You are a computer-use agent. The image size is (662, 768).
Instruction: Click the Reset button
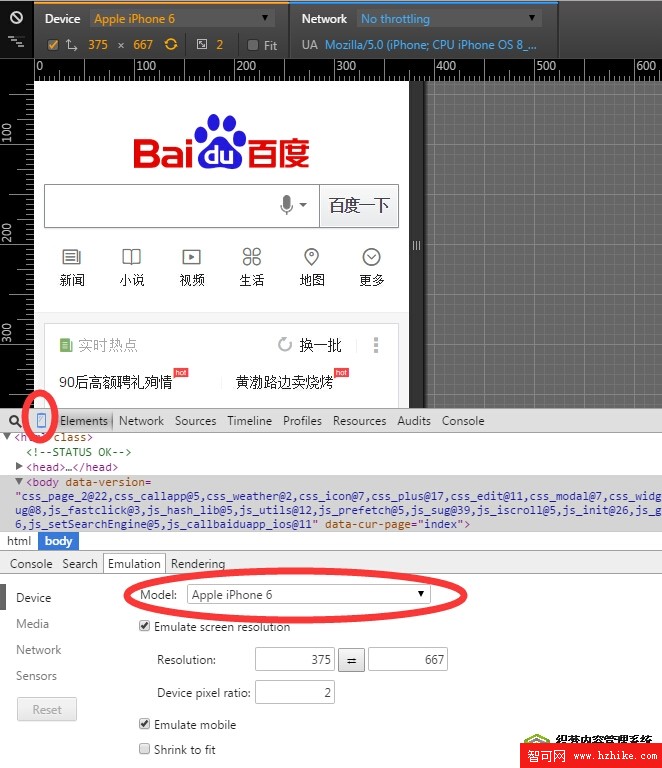(x=47, y=709)
